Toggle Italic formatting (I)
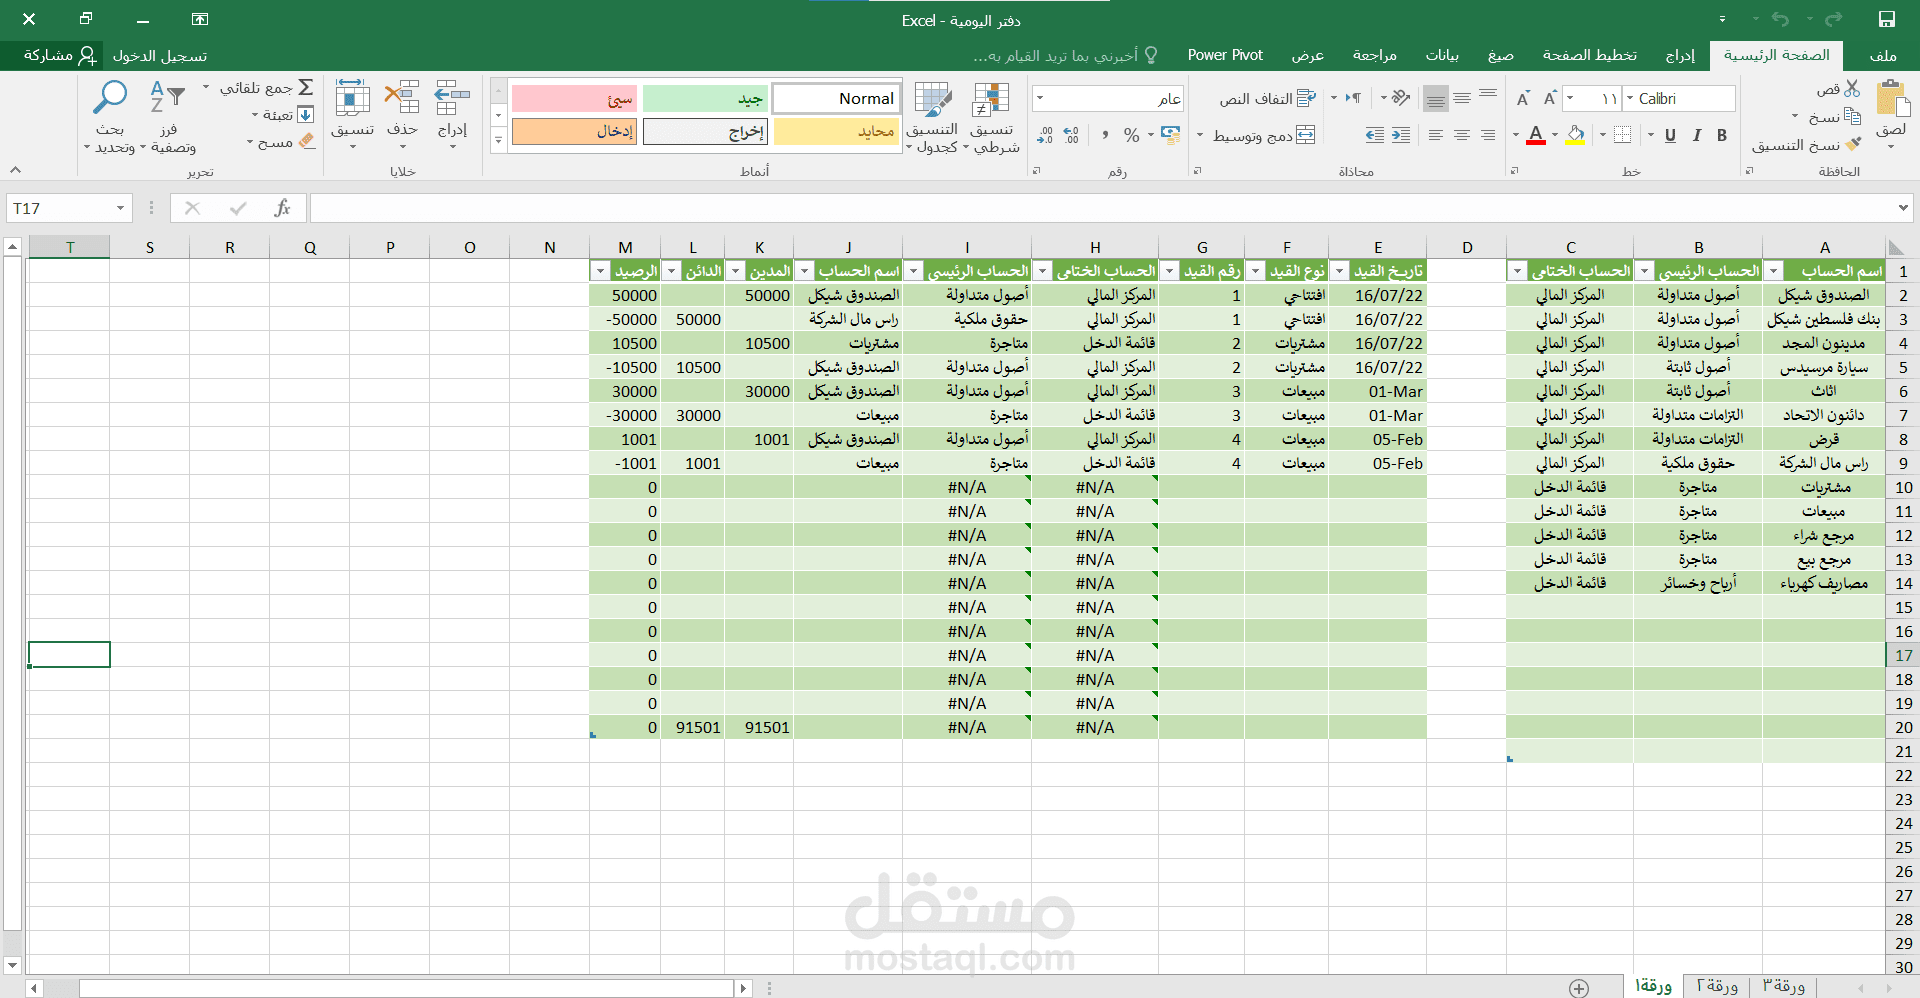1920x998 pixels. coord(1696,135)
